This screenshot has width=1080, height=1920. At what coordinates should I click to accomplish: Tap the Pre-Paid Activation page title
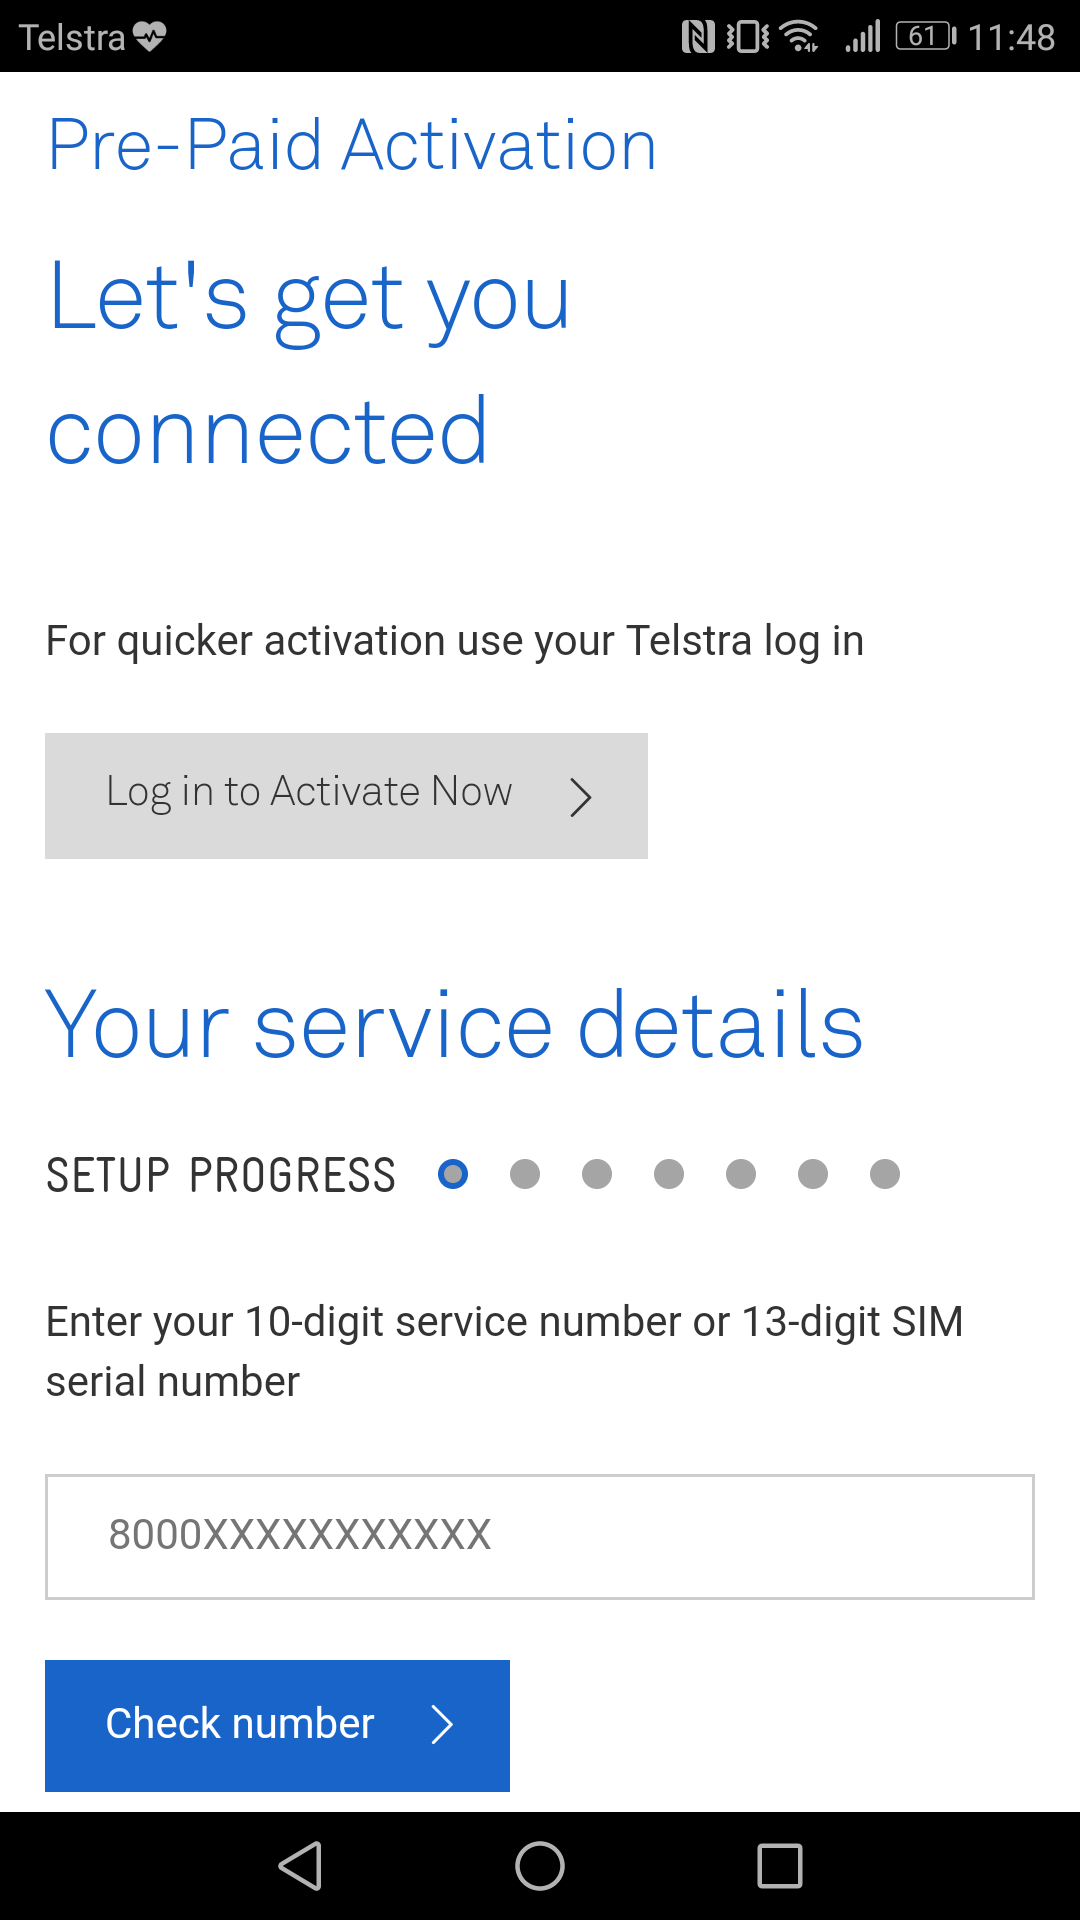(x=352, y=146)
